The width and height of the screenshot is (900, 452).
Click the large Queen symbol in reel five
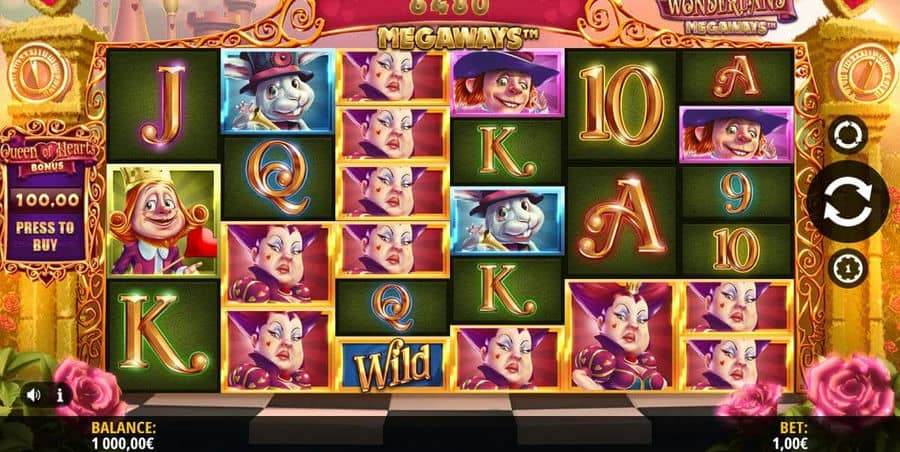[622, 335]
